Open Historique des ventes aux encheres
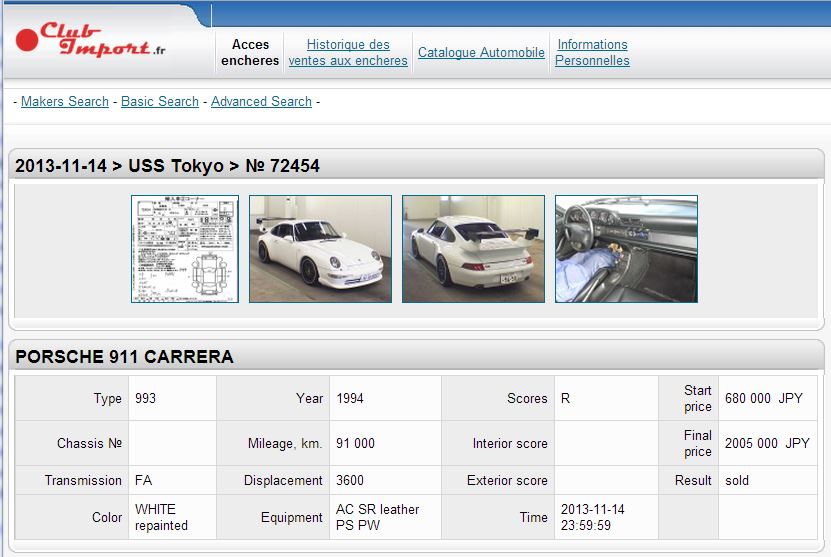Screen dimensions: 831x557 pos(348,52)
